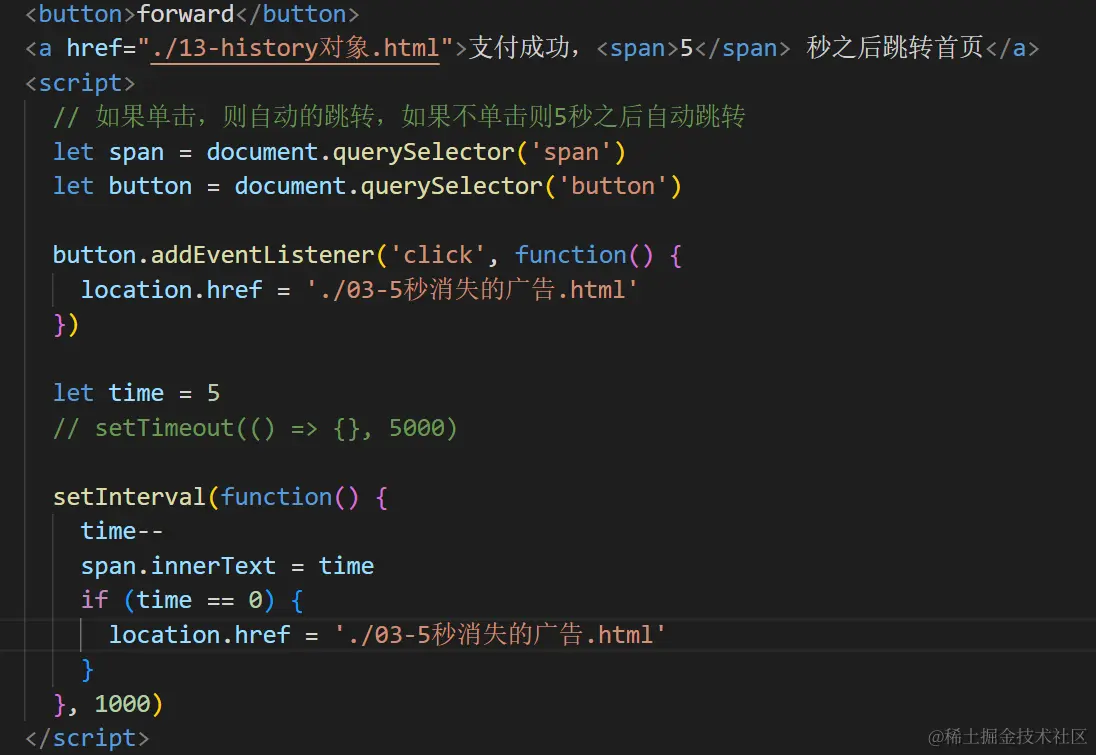
Task: Click the opening <script> tag
Action: [80, 82]
